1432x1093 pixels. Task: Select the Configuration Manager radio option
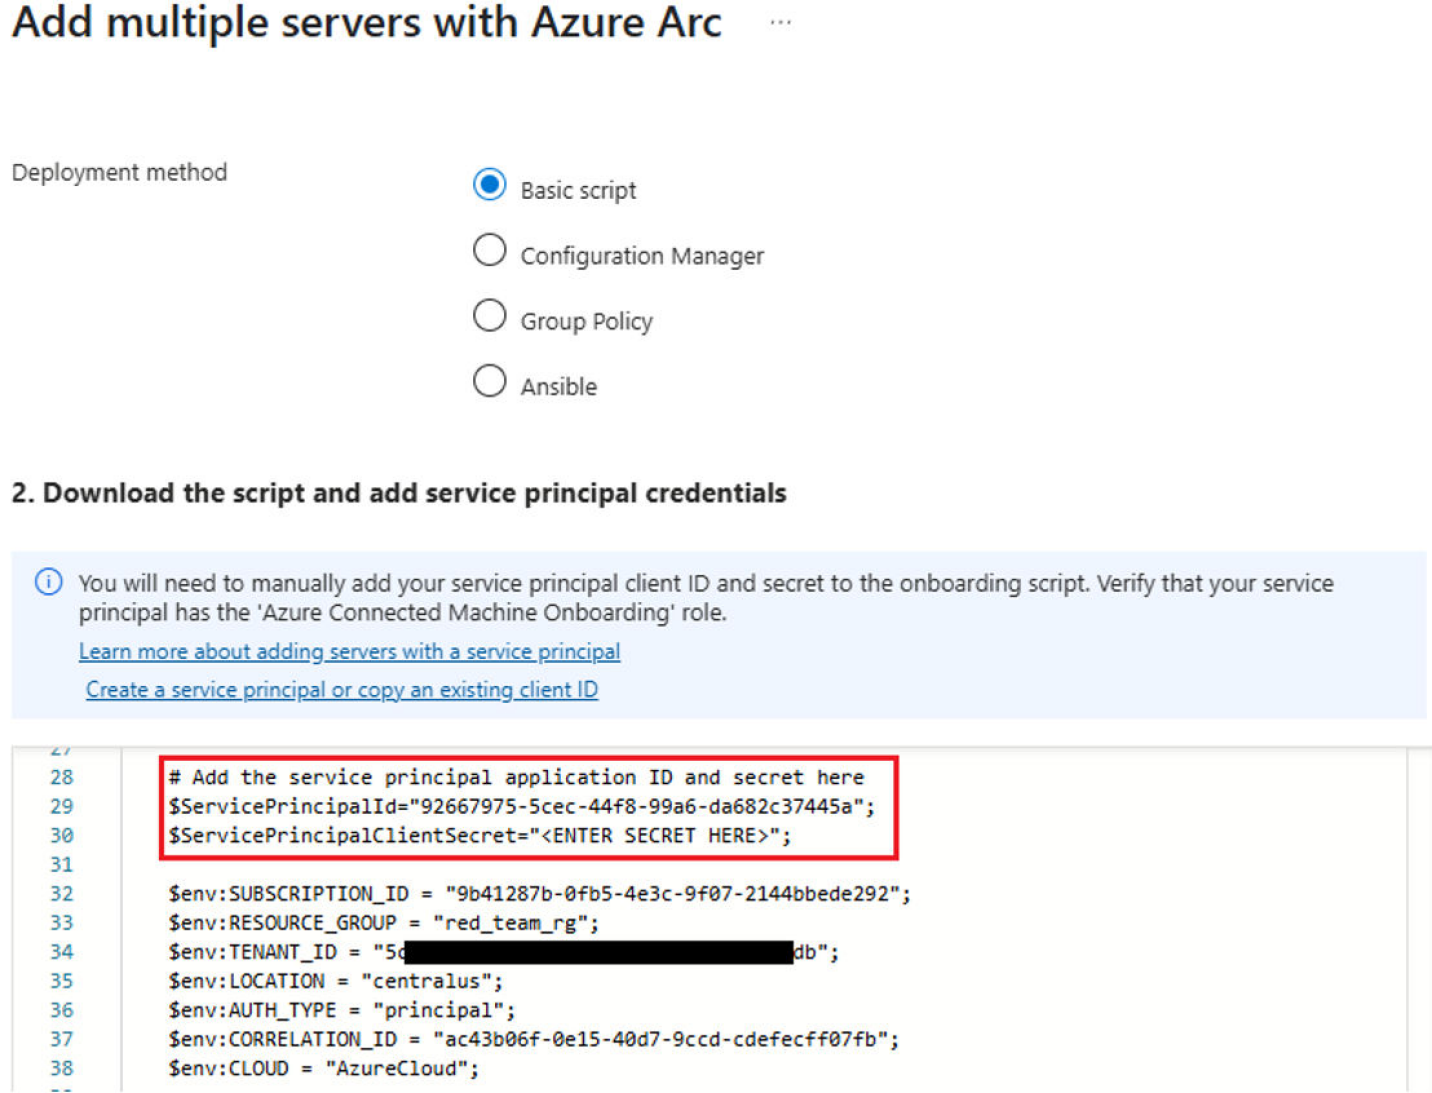(x=489, y=250)
